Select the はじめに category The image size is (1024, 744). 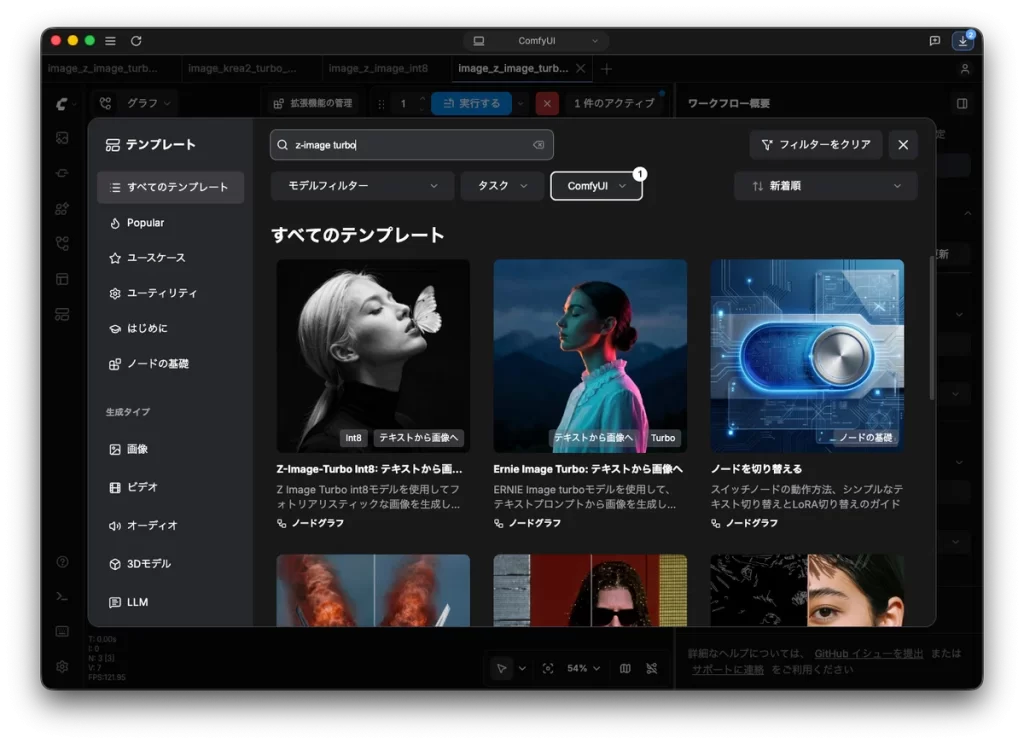click(170, 329)
